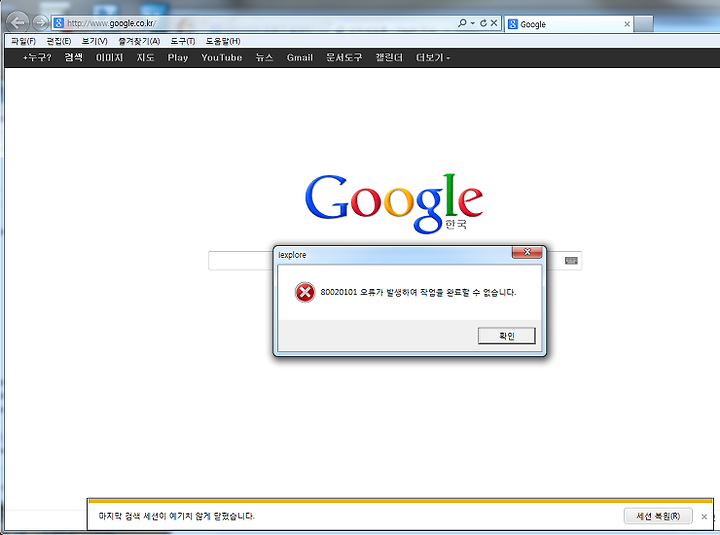Stop loading with the address bar X
This screenshot has width=720, height=535.
[494, 23]
